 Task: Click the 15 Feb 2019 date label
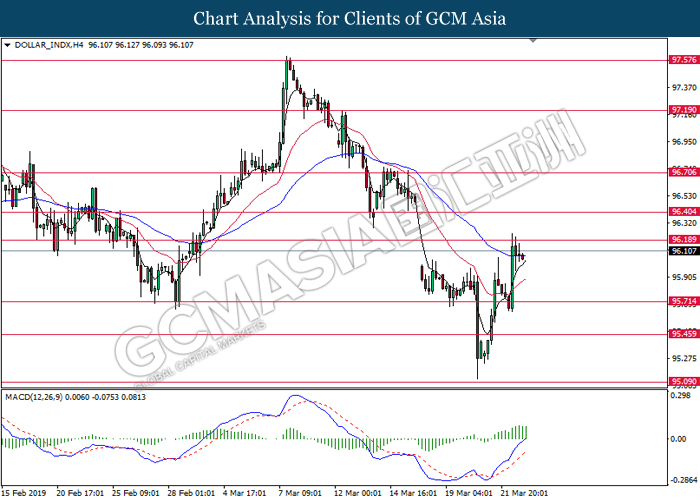coord(24,493)
